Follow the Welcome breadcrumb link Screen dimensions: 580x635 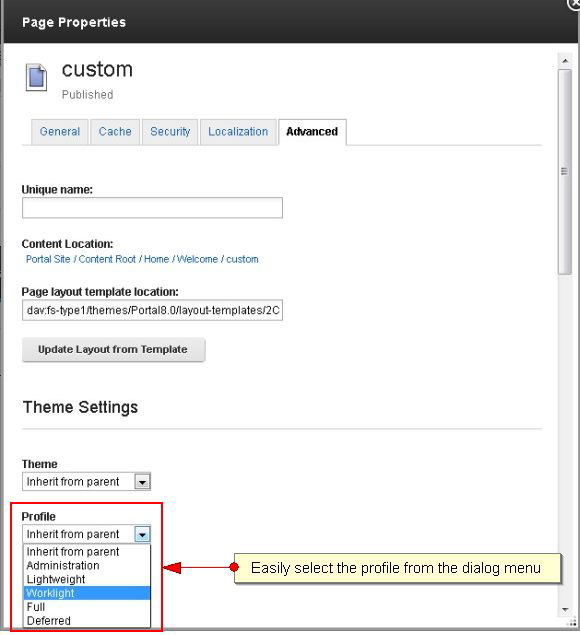(x=198, y=259)
